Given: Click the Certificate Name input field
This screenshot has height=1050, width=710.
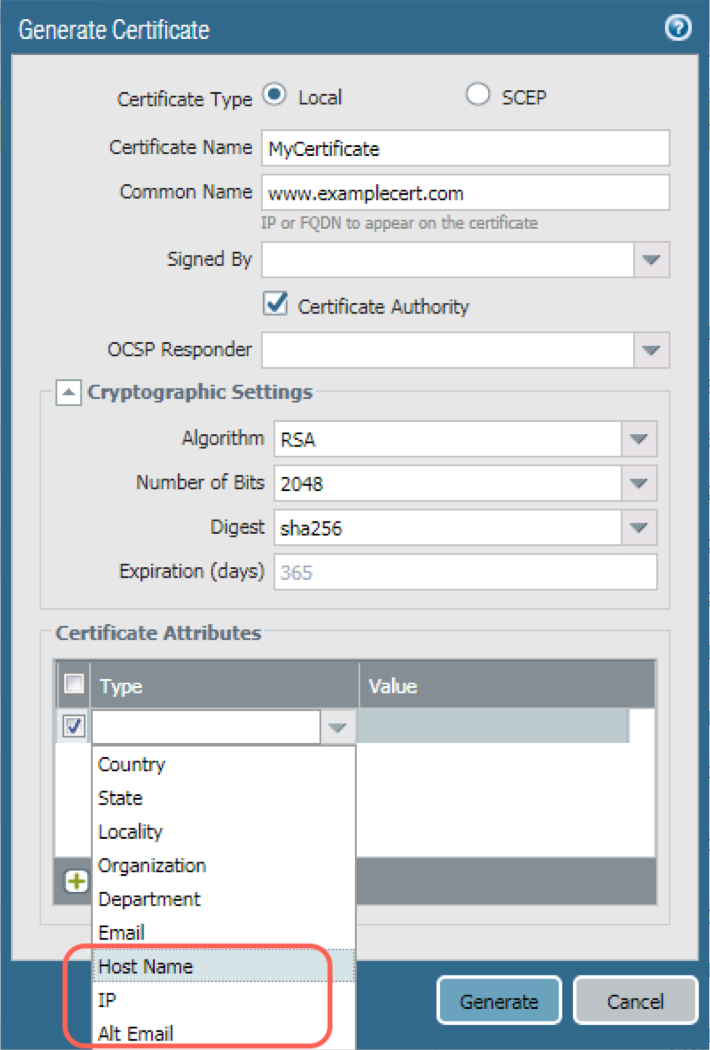Looking at the screenshot, I should point(464,148).
